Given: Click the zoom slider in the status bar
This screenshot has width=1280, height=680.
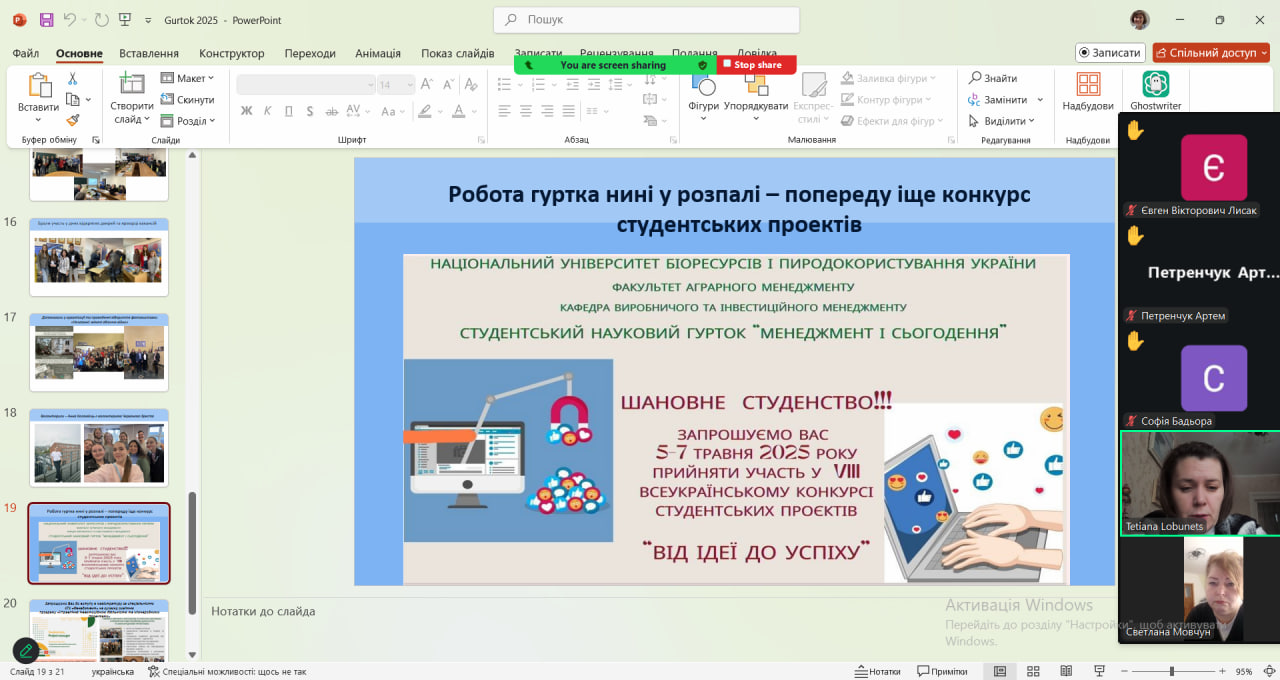Looking at the screenshot, I should click(1172, 671).
